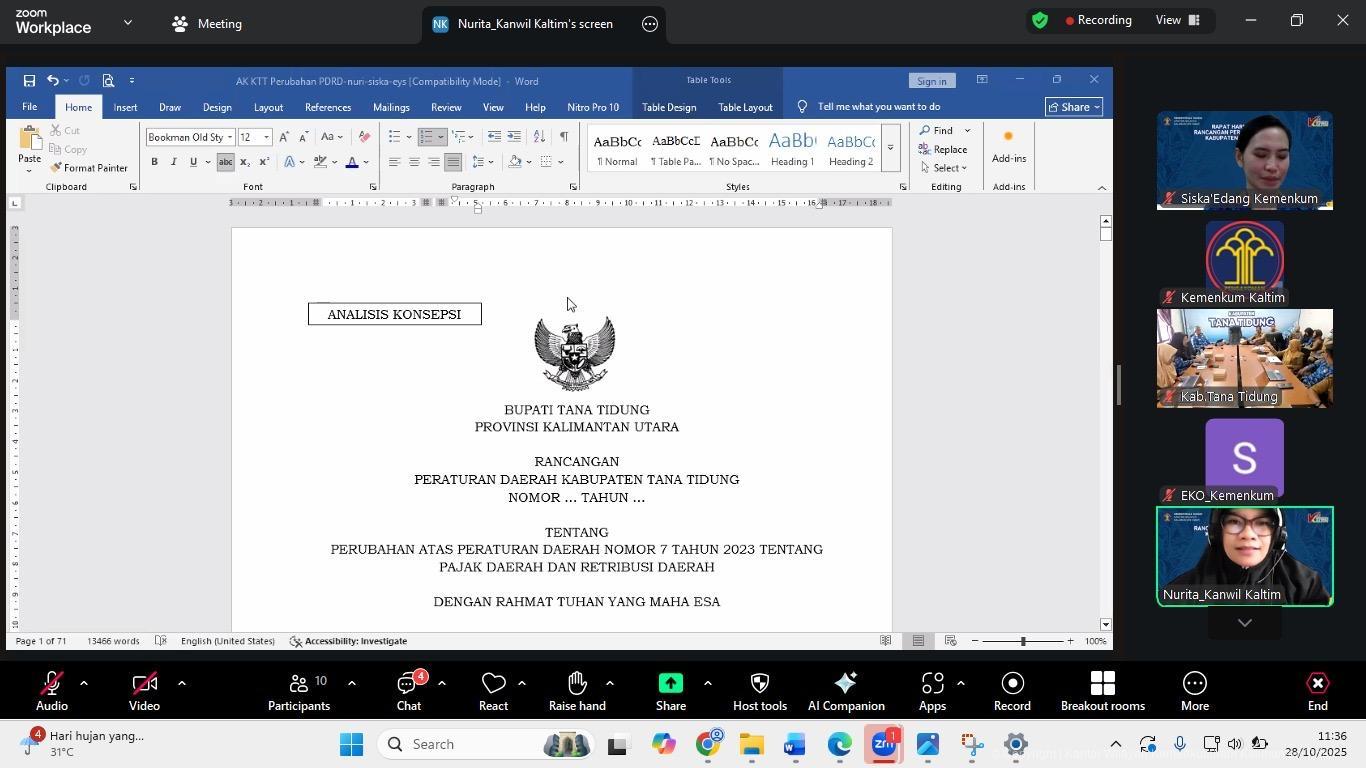
Task: Switch to the Meeting tab
Action: pos(207,24)
